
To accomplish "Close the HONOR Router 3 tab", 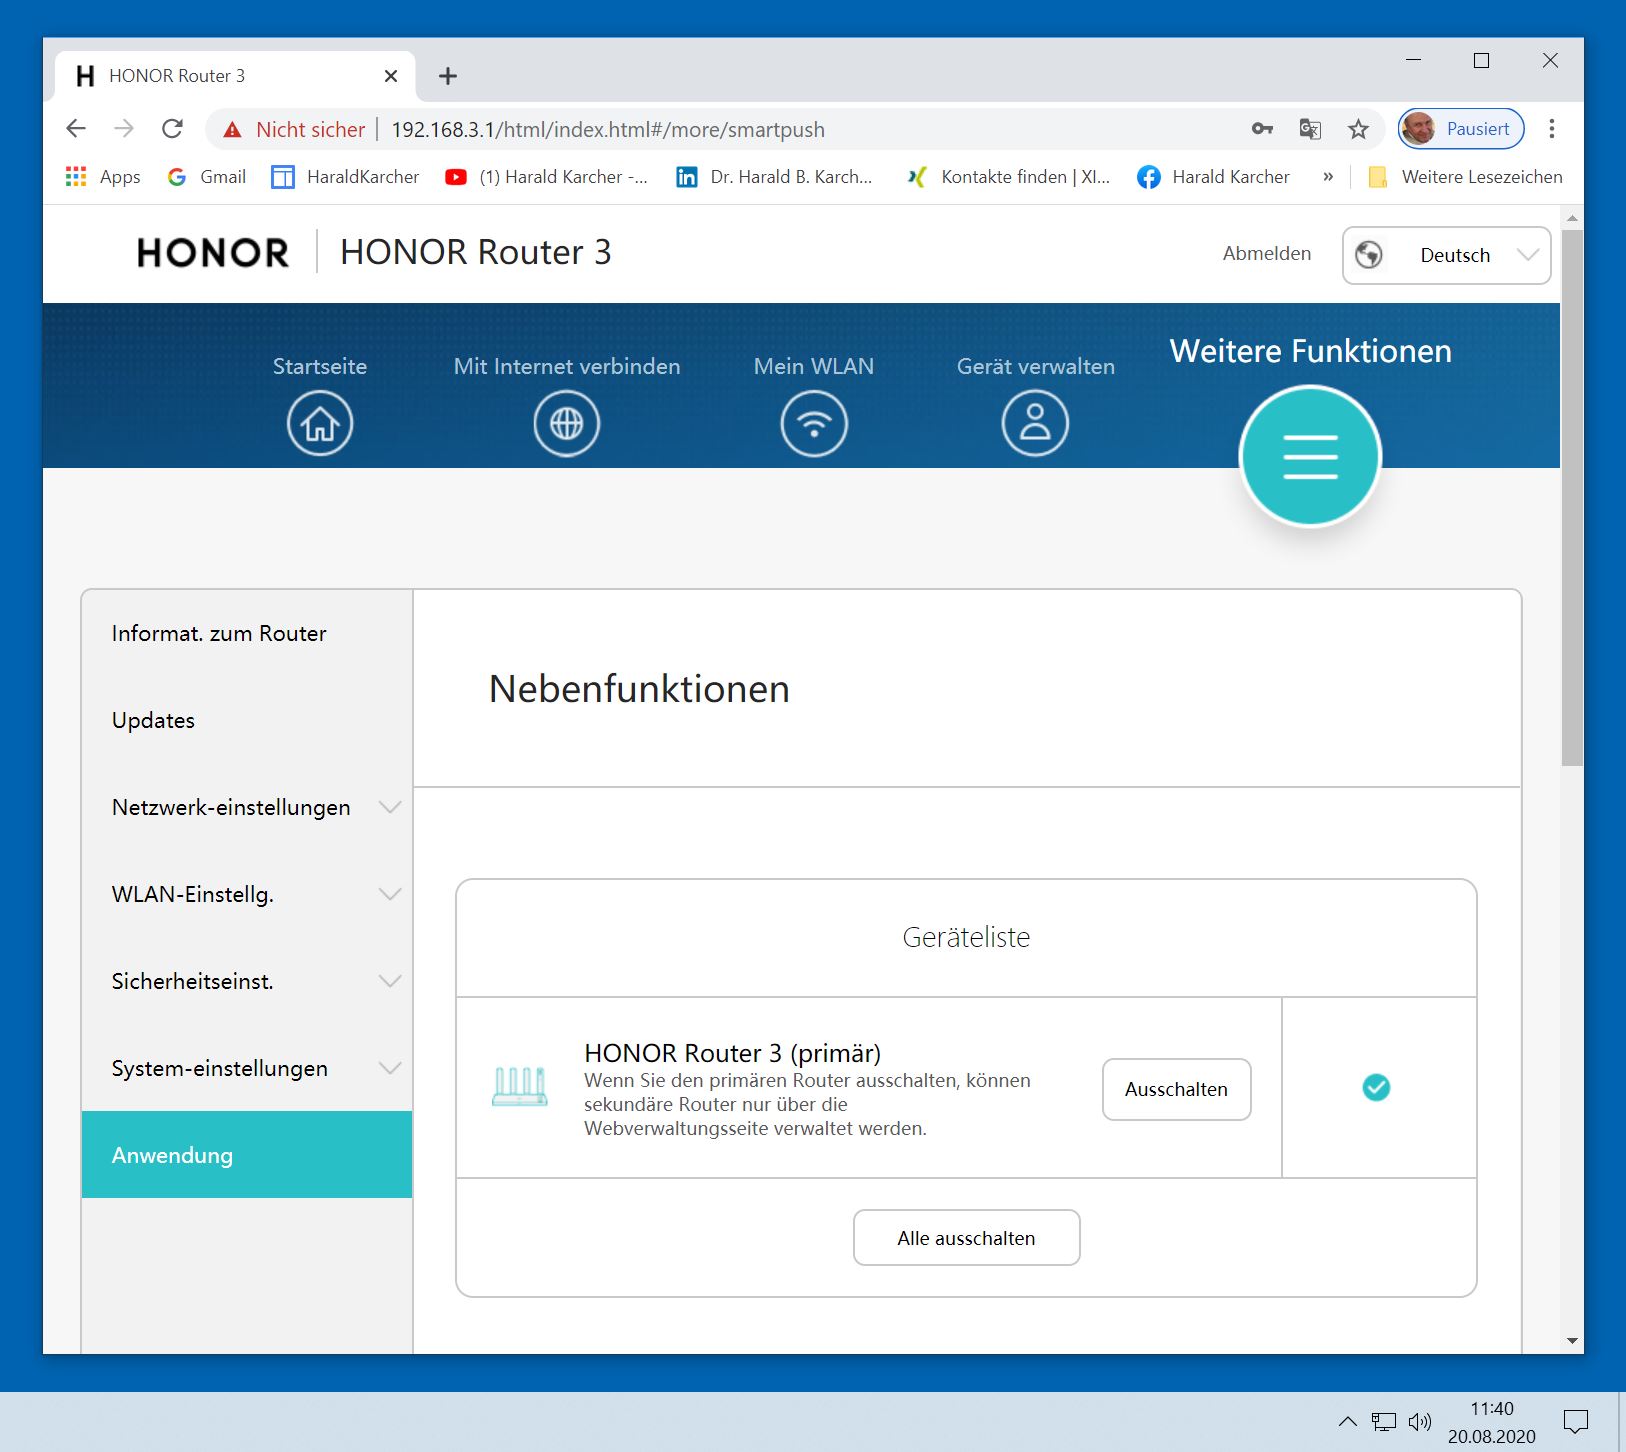I will click(x=391, y=76).
